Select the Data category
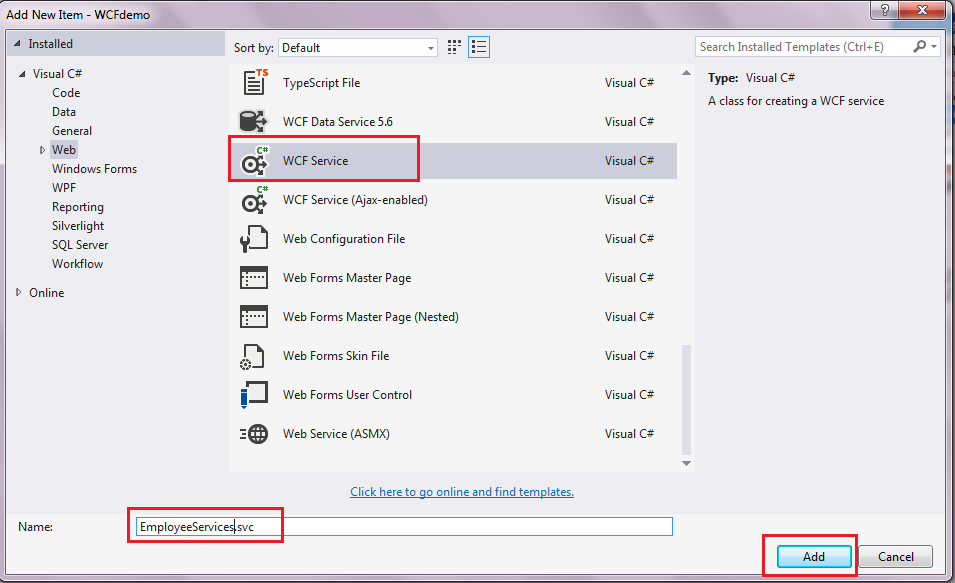 coord(64,111)
